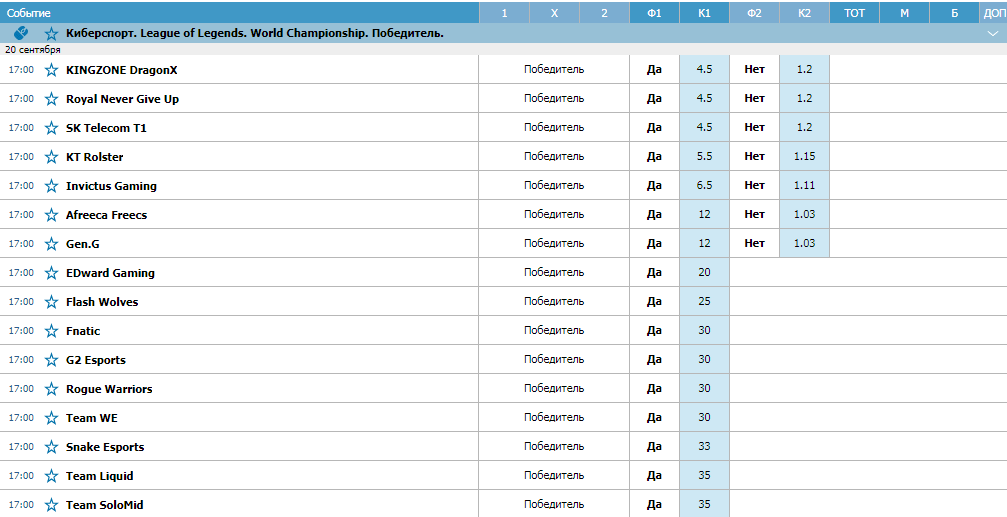
Task: Choose 20 odds for EDward Gaming
Action: [705, 272]
